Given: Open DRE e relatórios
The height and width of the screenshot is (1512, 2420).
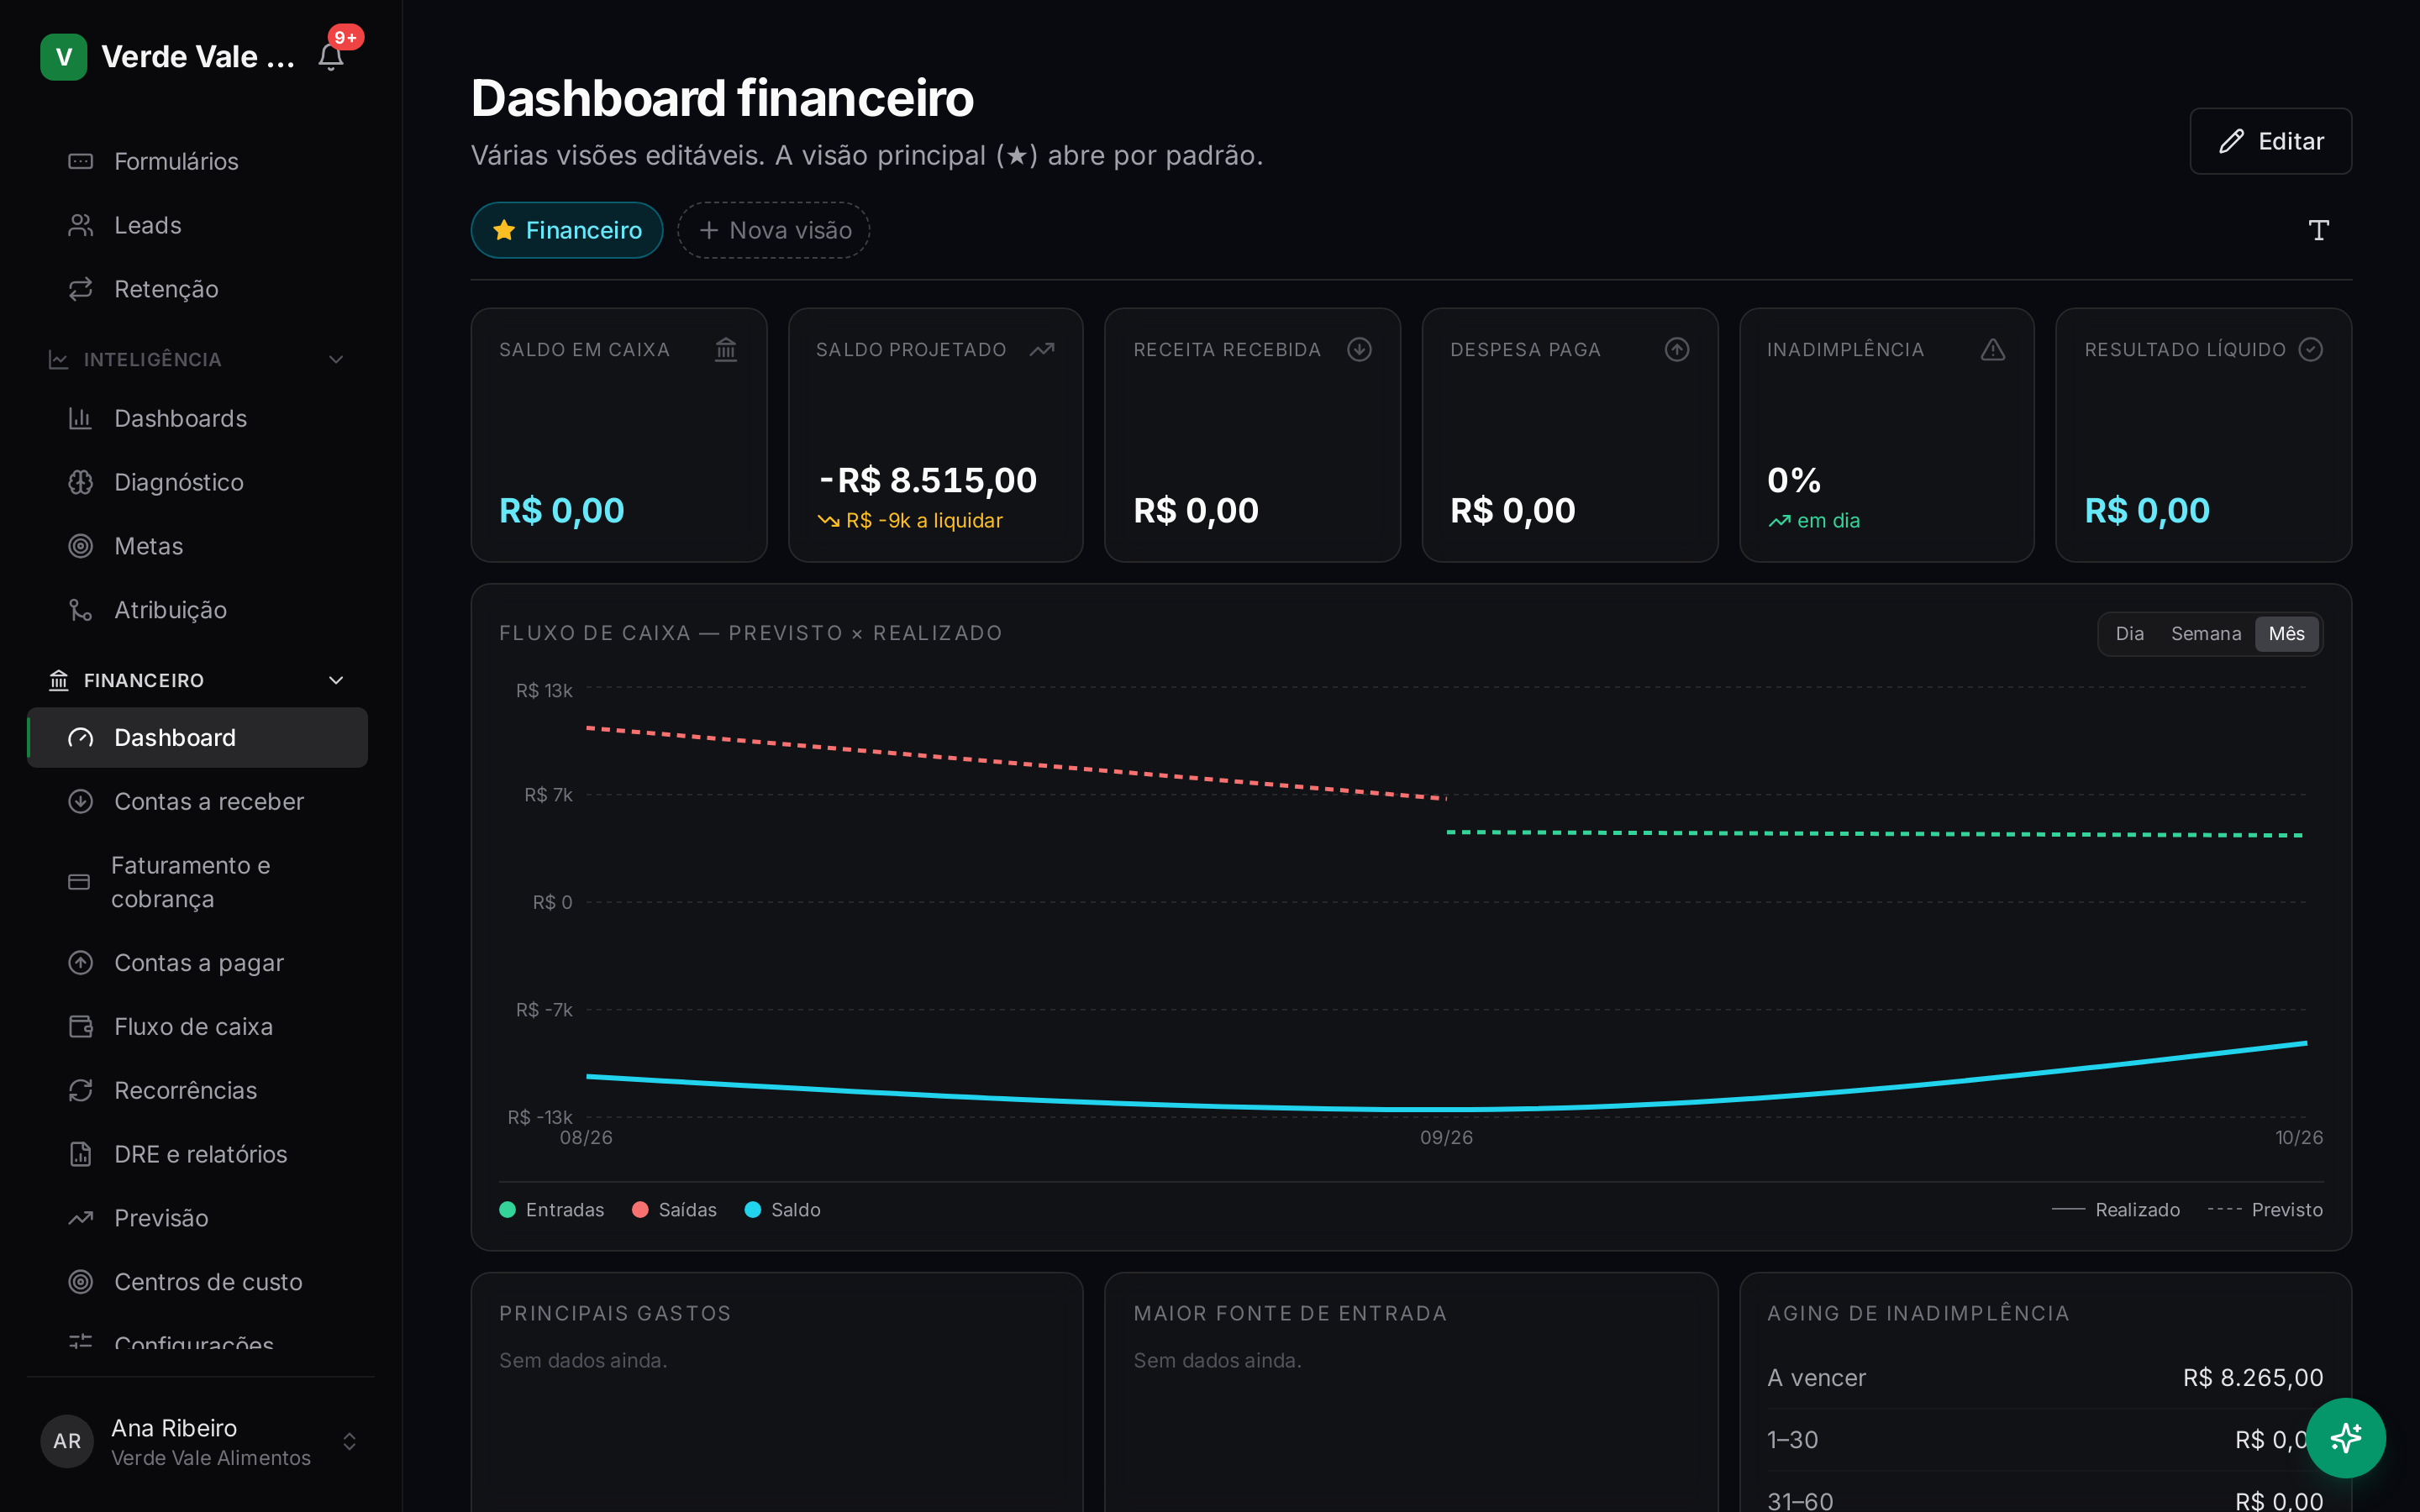Looking at the screenshot, I should pyautogui.click(x=197, y=1154).
